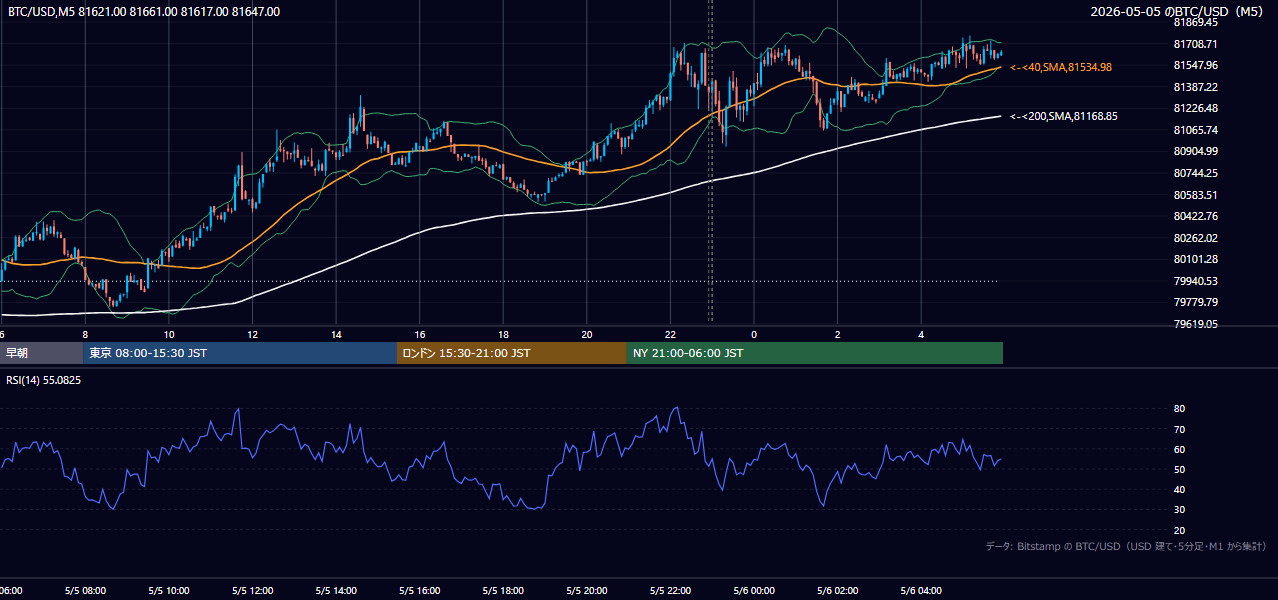Image resolution: width=1278 pixels, height=600 pixels.
Task: Click hour label 12 below the price chart
Action: (x=252, y=335)
